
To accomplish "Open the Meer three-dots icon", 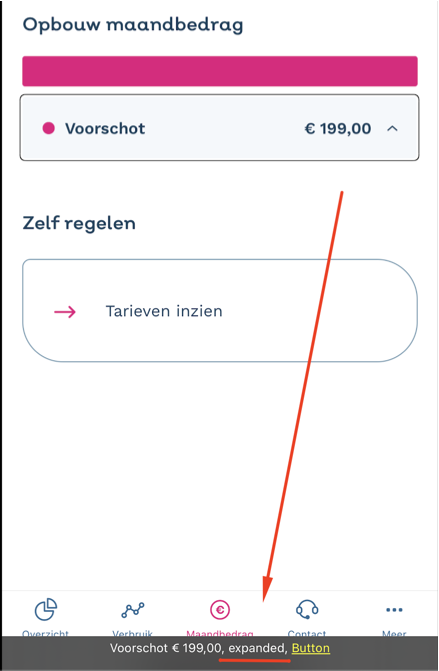I will 394,610.
